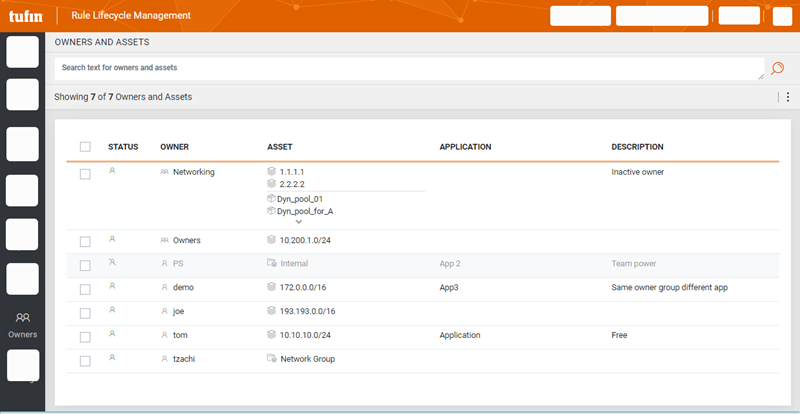The height and width of the screenshot is (414, 800).
Task: Click the network icon next to 10.200.1.0/24
Action: (x=271, y=239)
